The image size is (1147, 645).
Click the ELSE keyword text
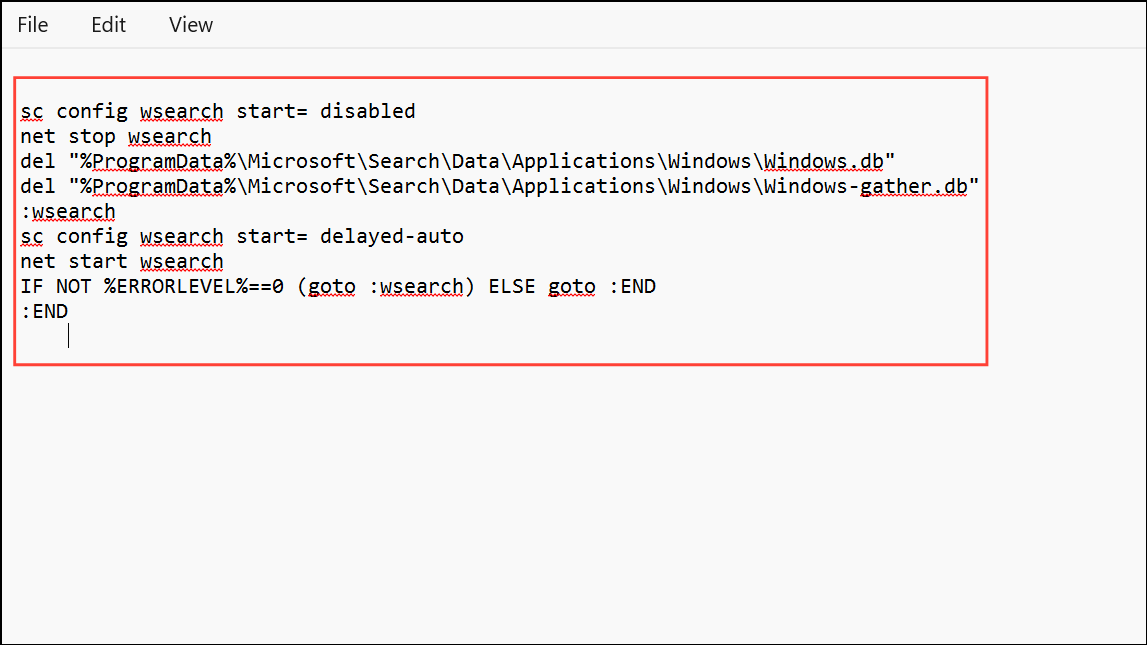[511, 286]
